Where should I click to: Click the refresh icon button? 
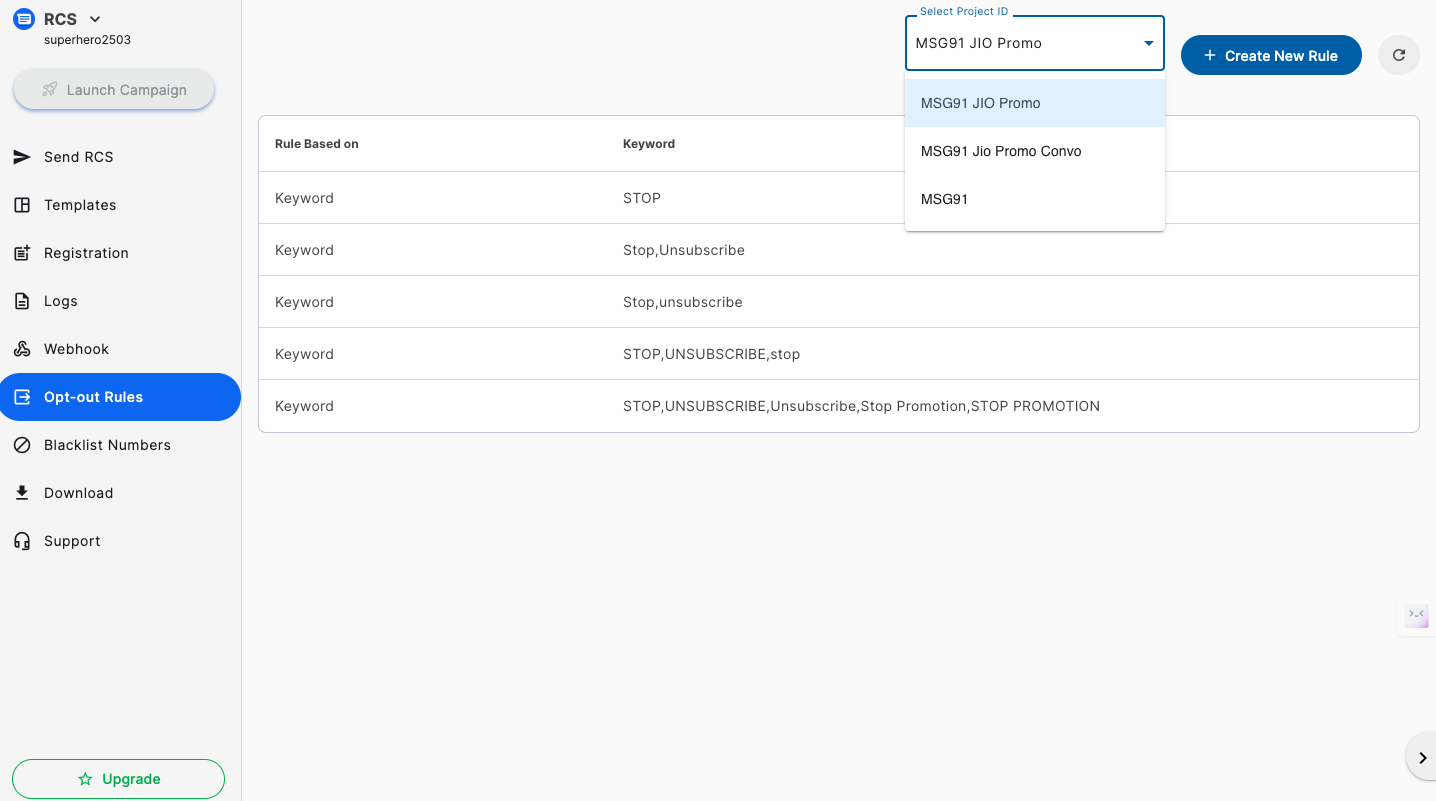(x=1399, y=55)
